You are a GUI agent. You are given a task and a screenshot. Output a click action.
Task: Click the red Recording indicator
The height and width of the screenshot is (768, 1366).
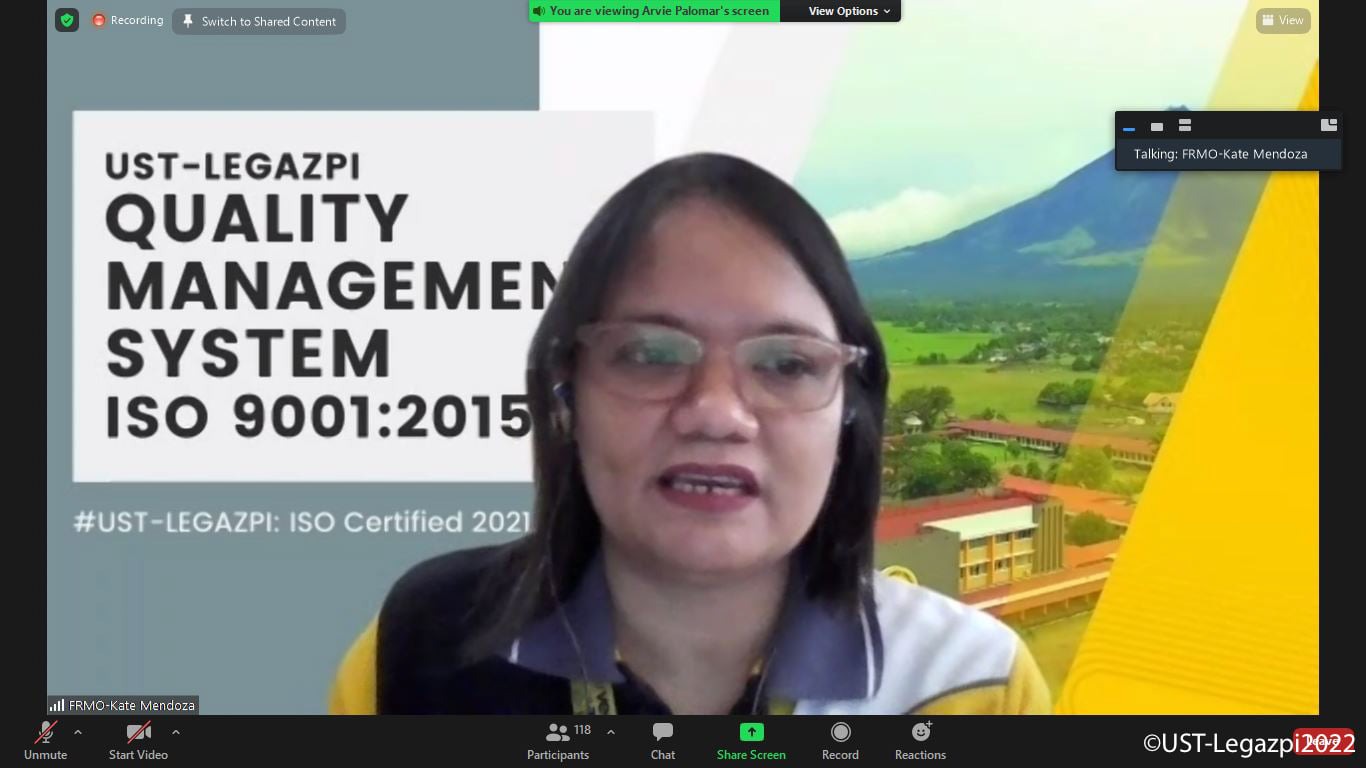(x=128, y=20)
